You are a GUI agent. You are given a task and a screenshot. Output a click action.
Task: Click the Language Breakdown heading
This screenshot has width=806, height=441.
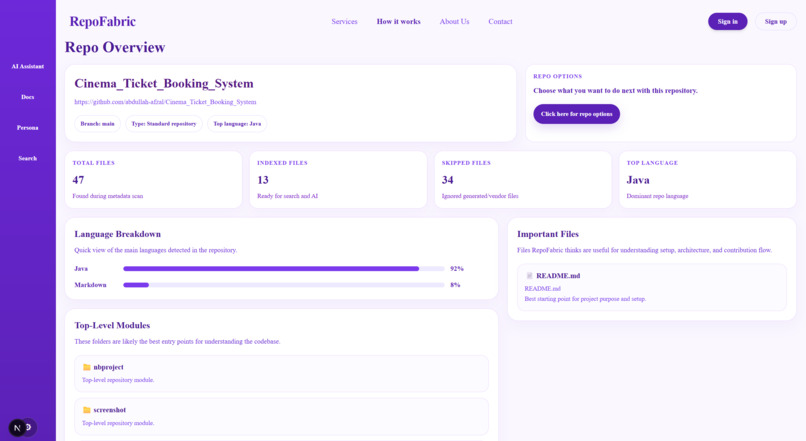pos(117,234)
